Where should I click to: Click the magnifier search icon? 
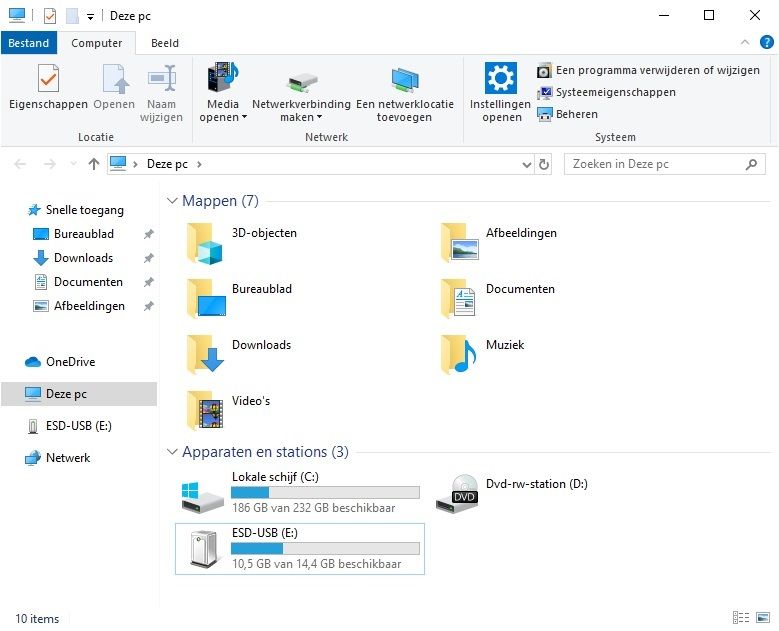coord(751,164)
